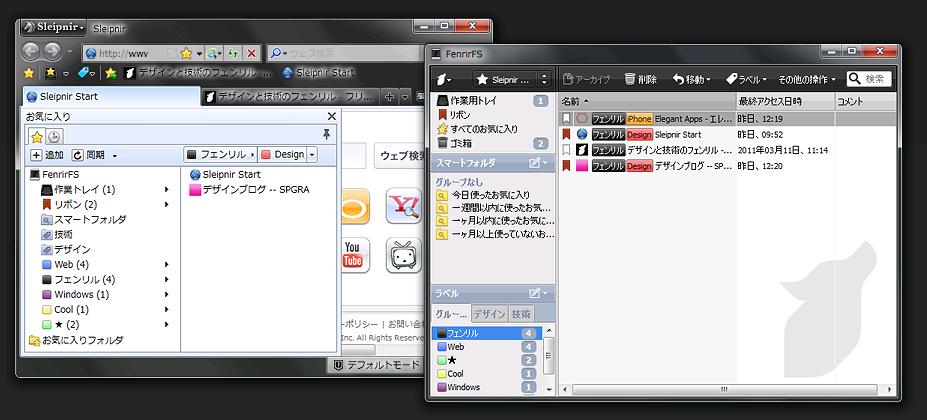Click blue swatch beside Web (4) in tree

[47, 264]
